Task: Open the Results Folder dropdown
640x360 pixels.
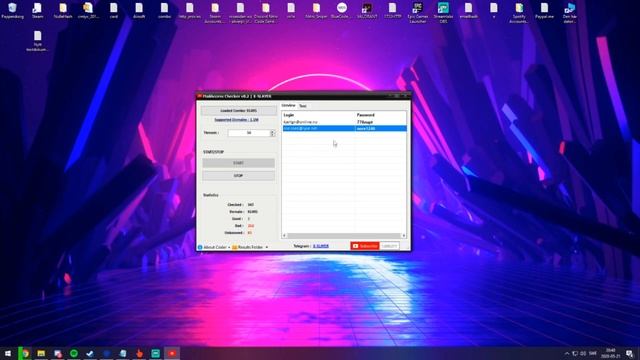Action: (x=250, y=247)
